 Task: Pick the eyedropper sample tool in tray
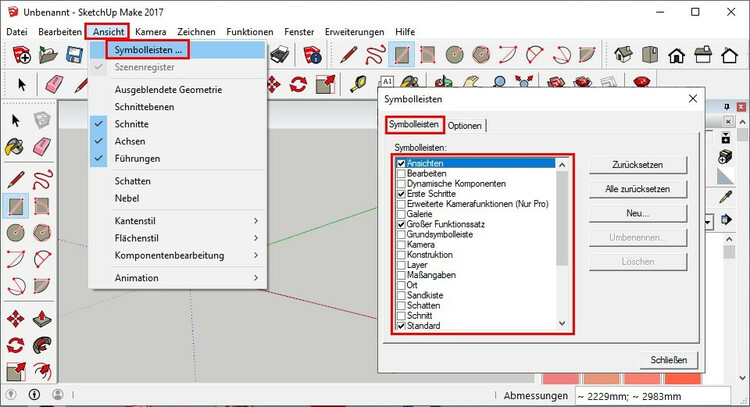click(725, 197)
